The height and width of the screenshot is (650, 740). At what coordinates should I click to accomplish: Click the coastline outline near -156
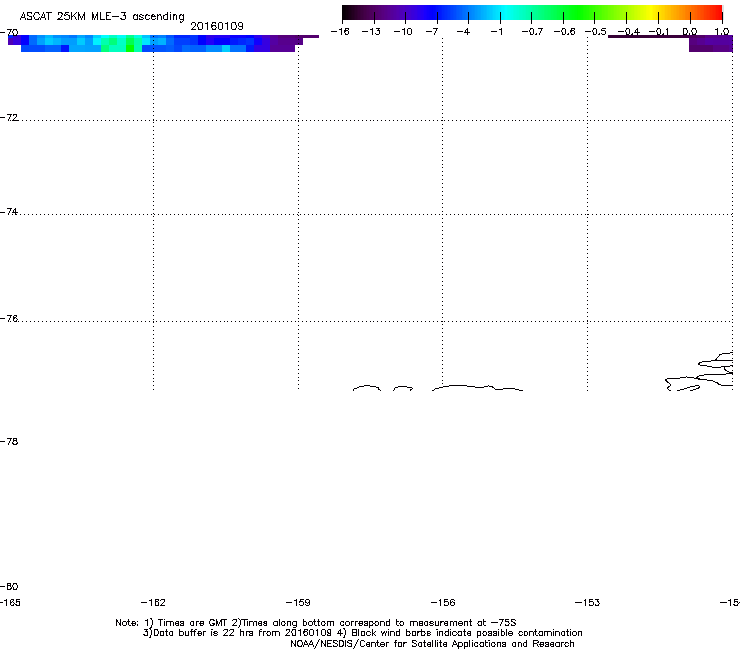[x=478, y=388]
